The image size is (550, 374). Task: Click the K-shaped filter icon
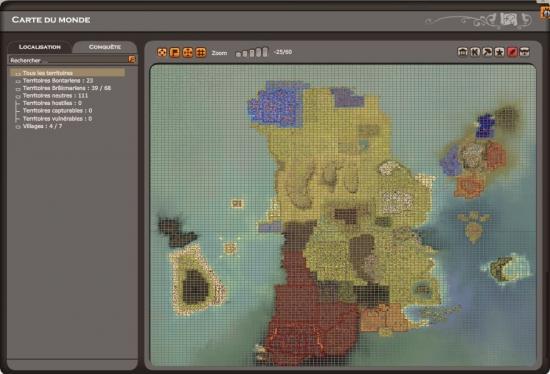[x=475, y=52]
